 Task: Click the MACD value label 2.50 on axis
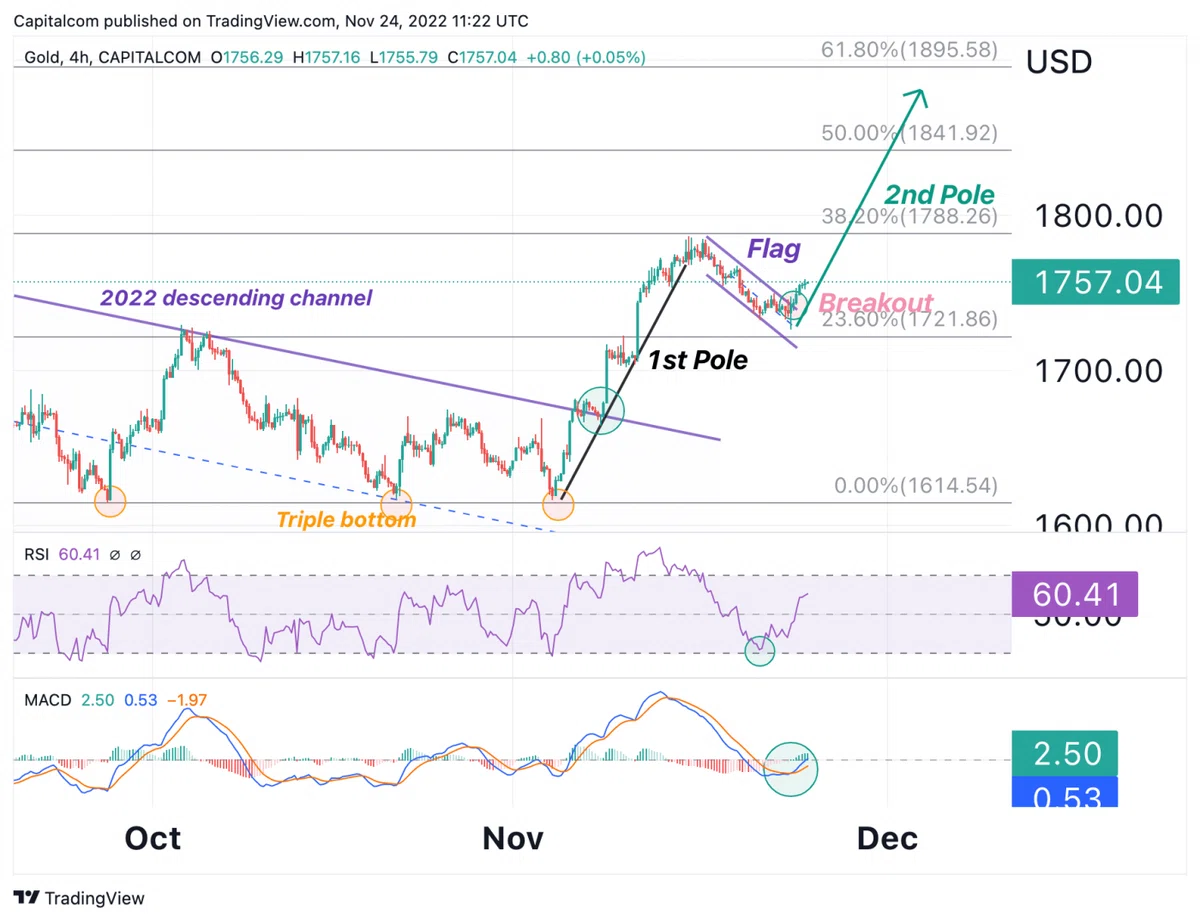pyautogui.click(x=1065, y=754)
